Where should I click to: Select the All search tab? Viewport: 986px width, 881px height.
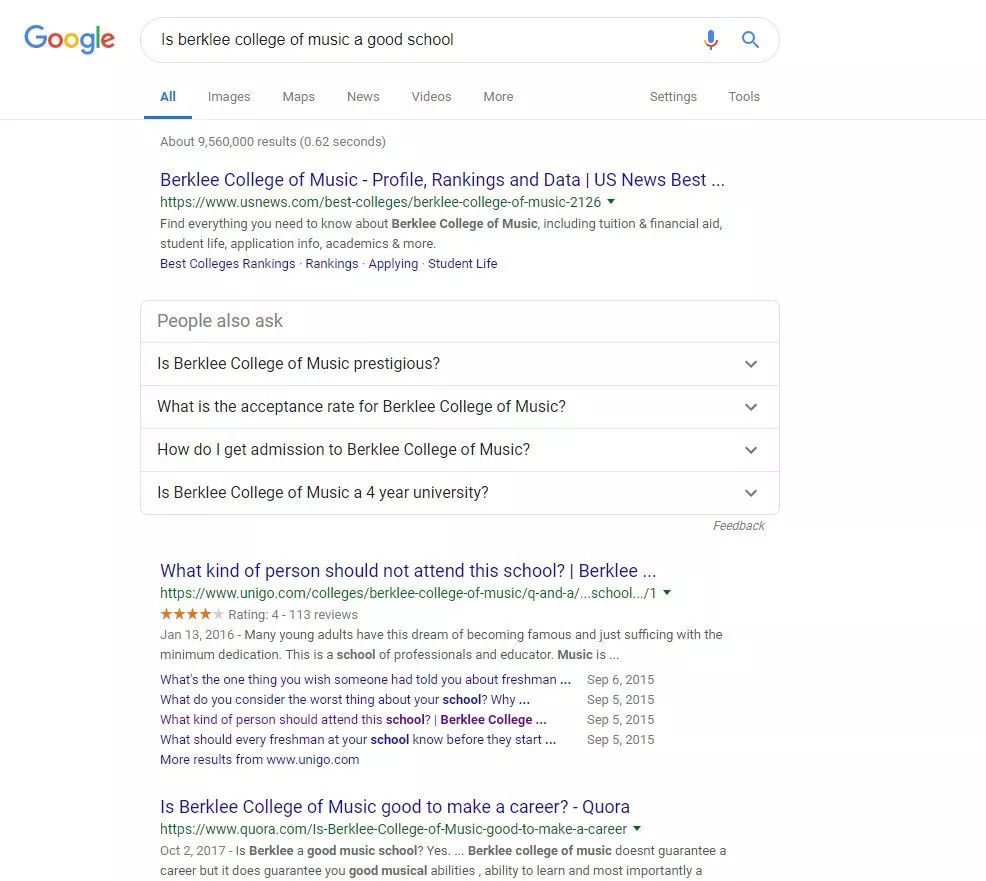(168, 97)
